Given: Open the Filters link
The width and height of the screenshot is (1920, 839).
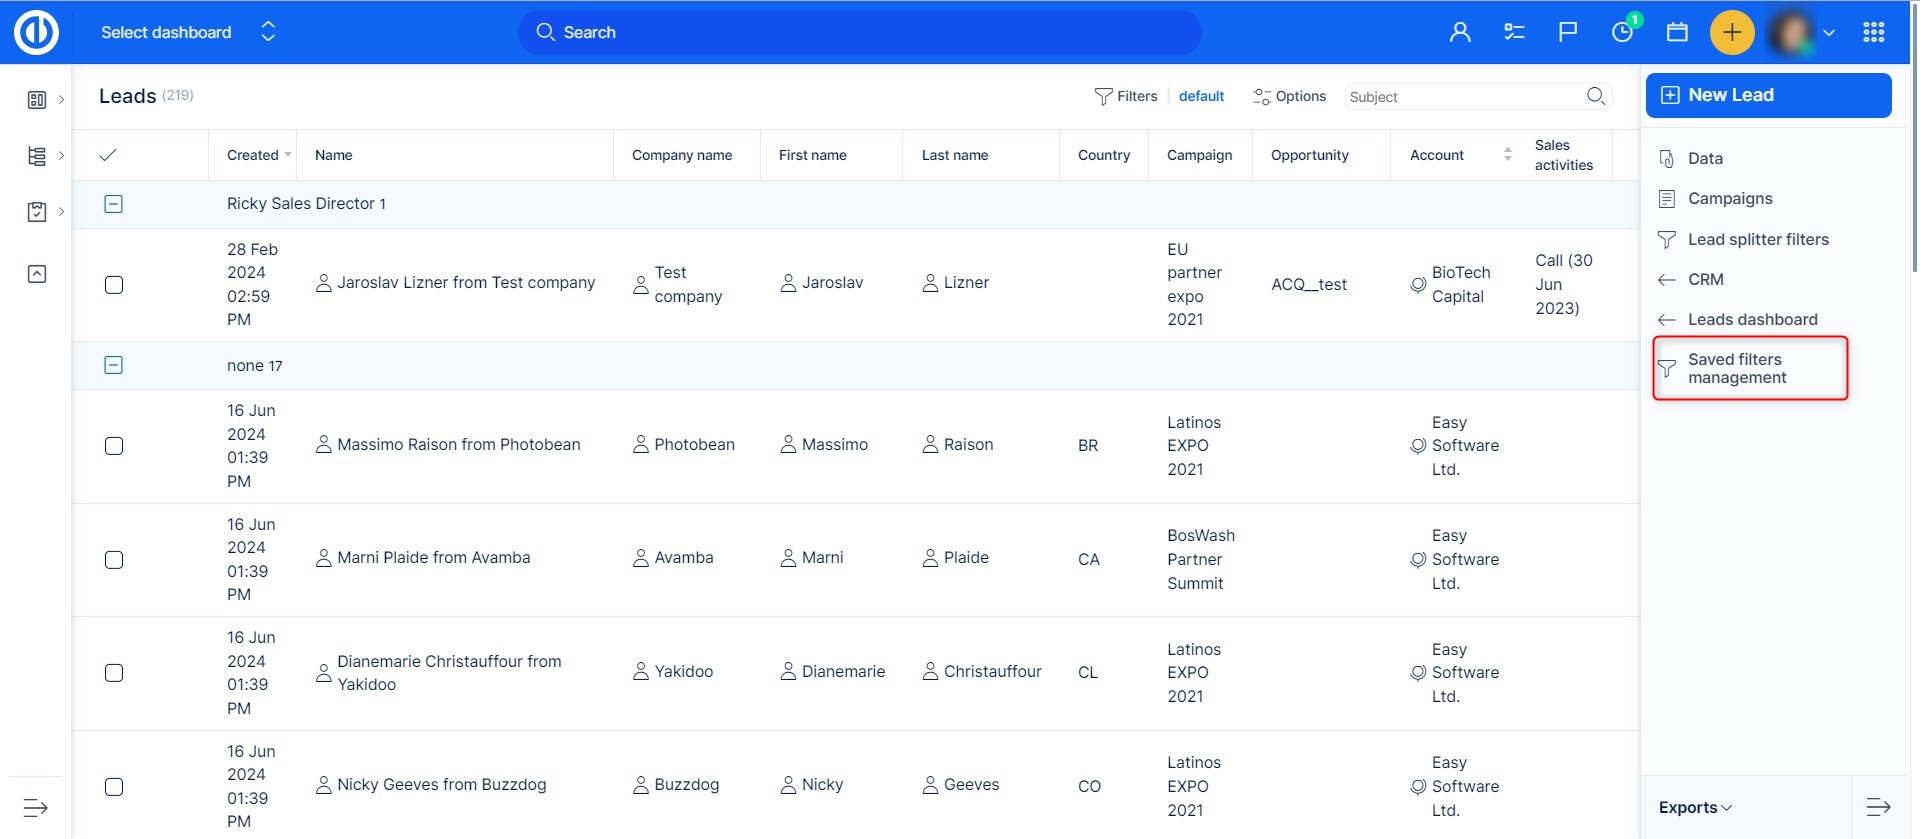Looking at the screenshot, I should coord(1126,96).
